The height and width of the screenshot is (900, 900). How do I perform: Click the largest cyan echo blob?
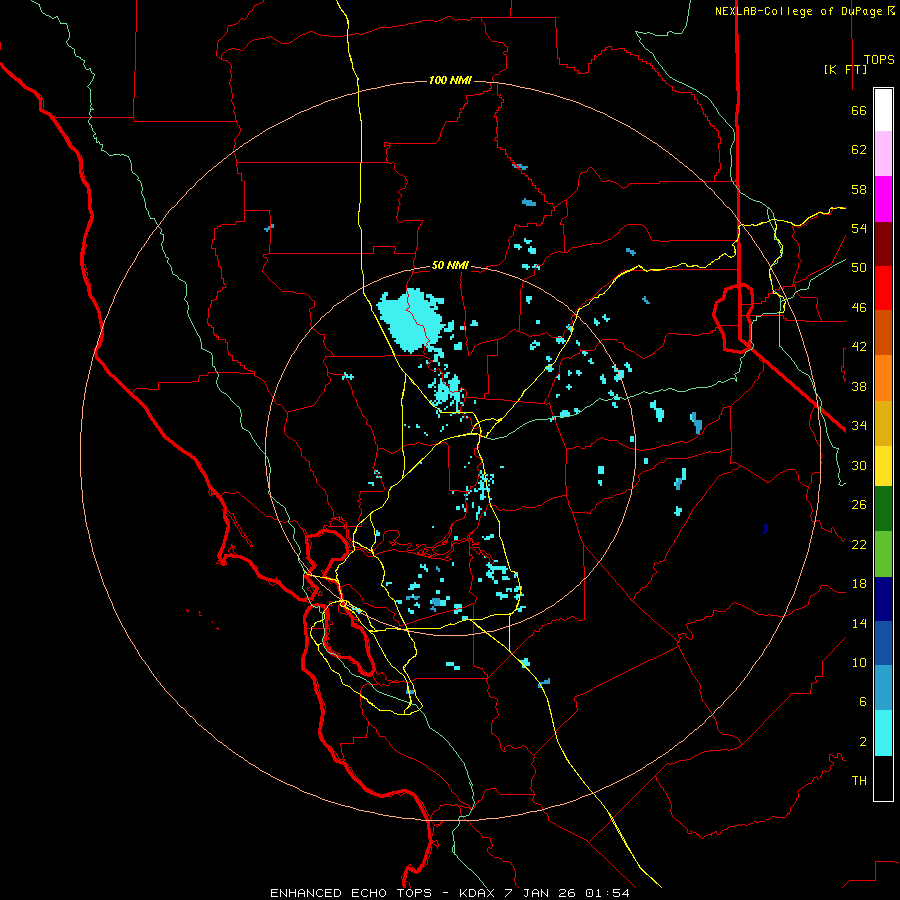tap(412, 319)
